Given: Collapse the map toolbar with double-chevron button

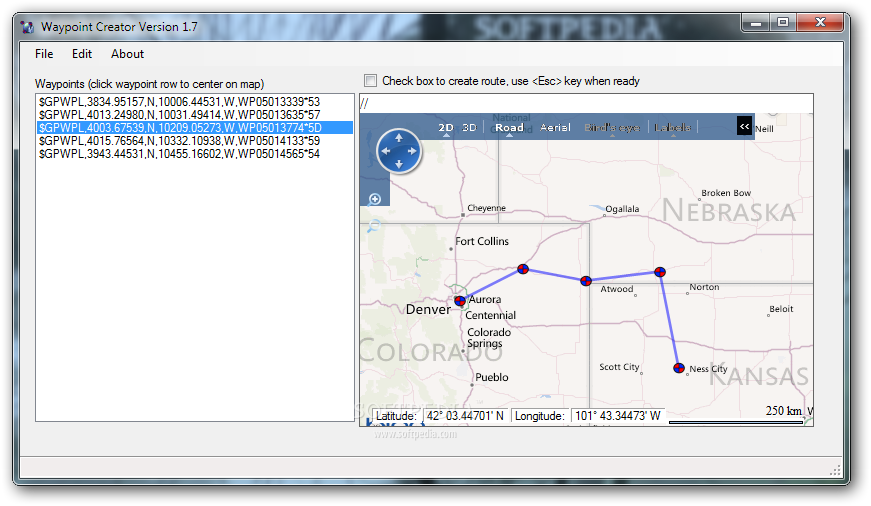Looking at the screenshot, I should click(x=744, y=126).
